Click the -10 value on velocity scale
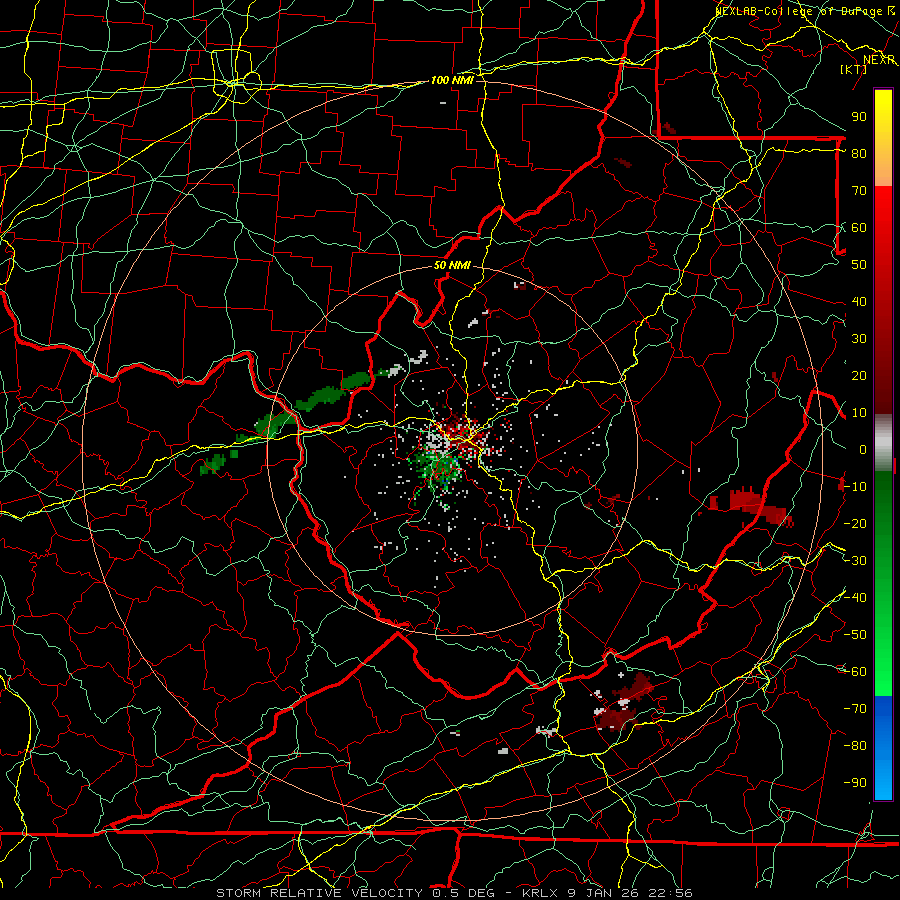The height and width of the screenshot is (900, 900). click(x=855, y=487)
